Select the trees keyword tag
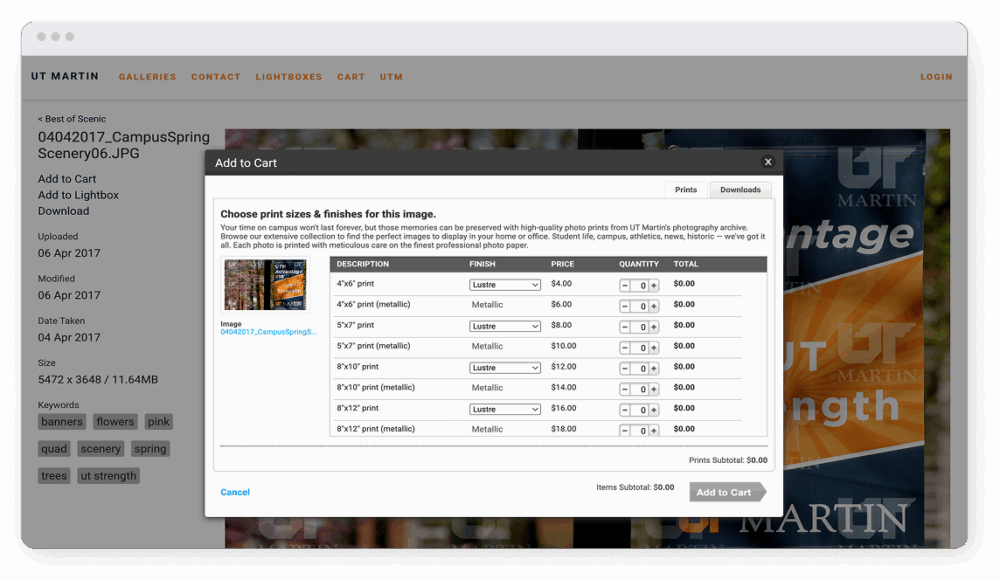1000x580 pixels. [54, 475]
